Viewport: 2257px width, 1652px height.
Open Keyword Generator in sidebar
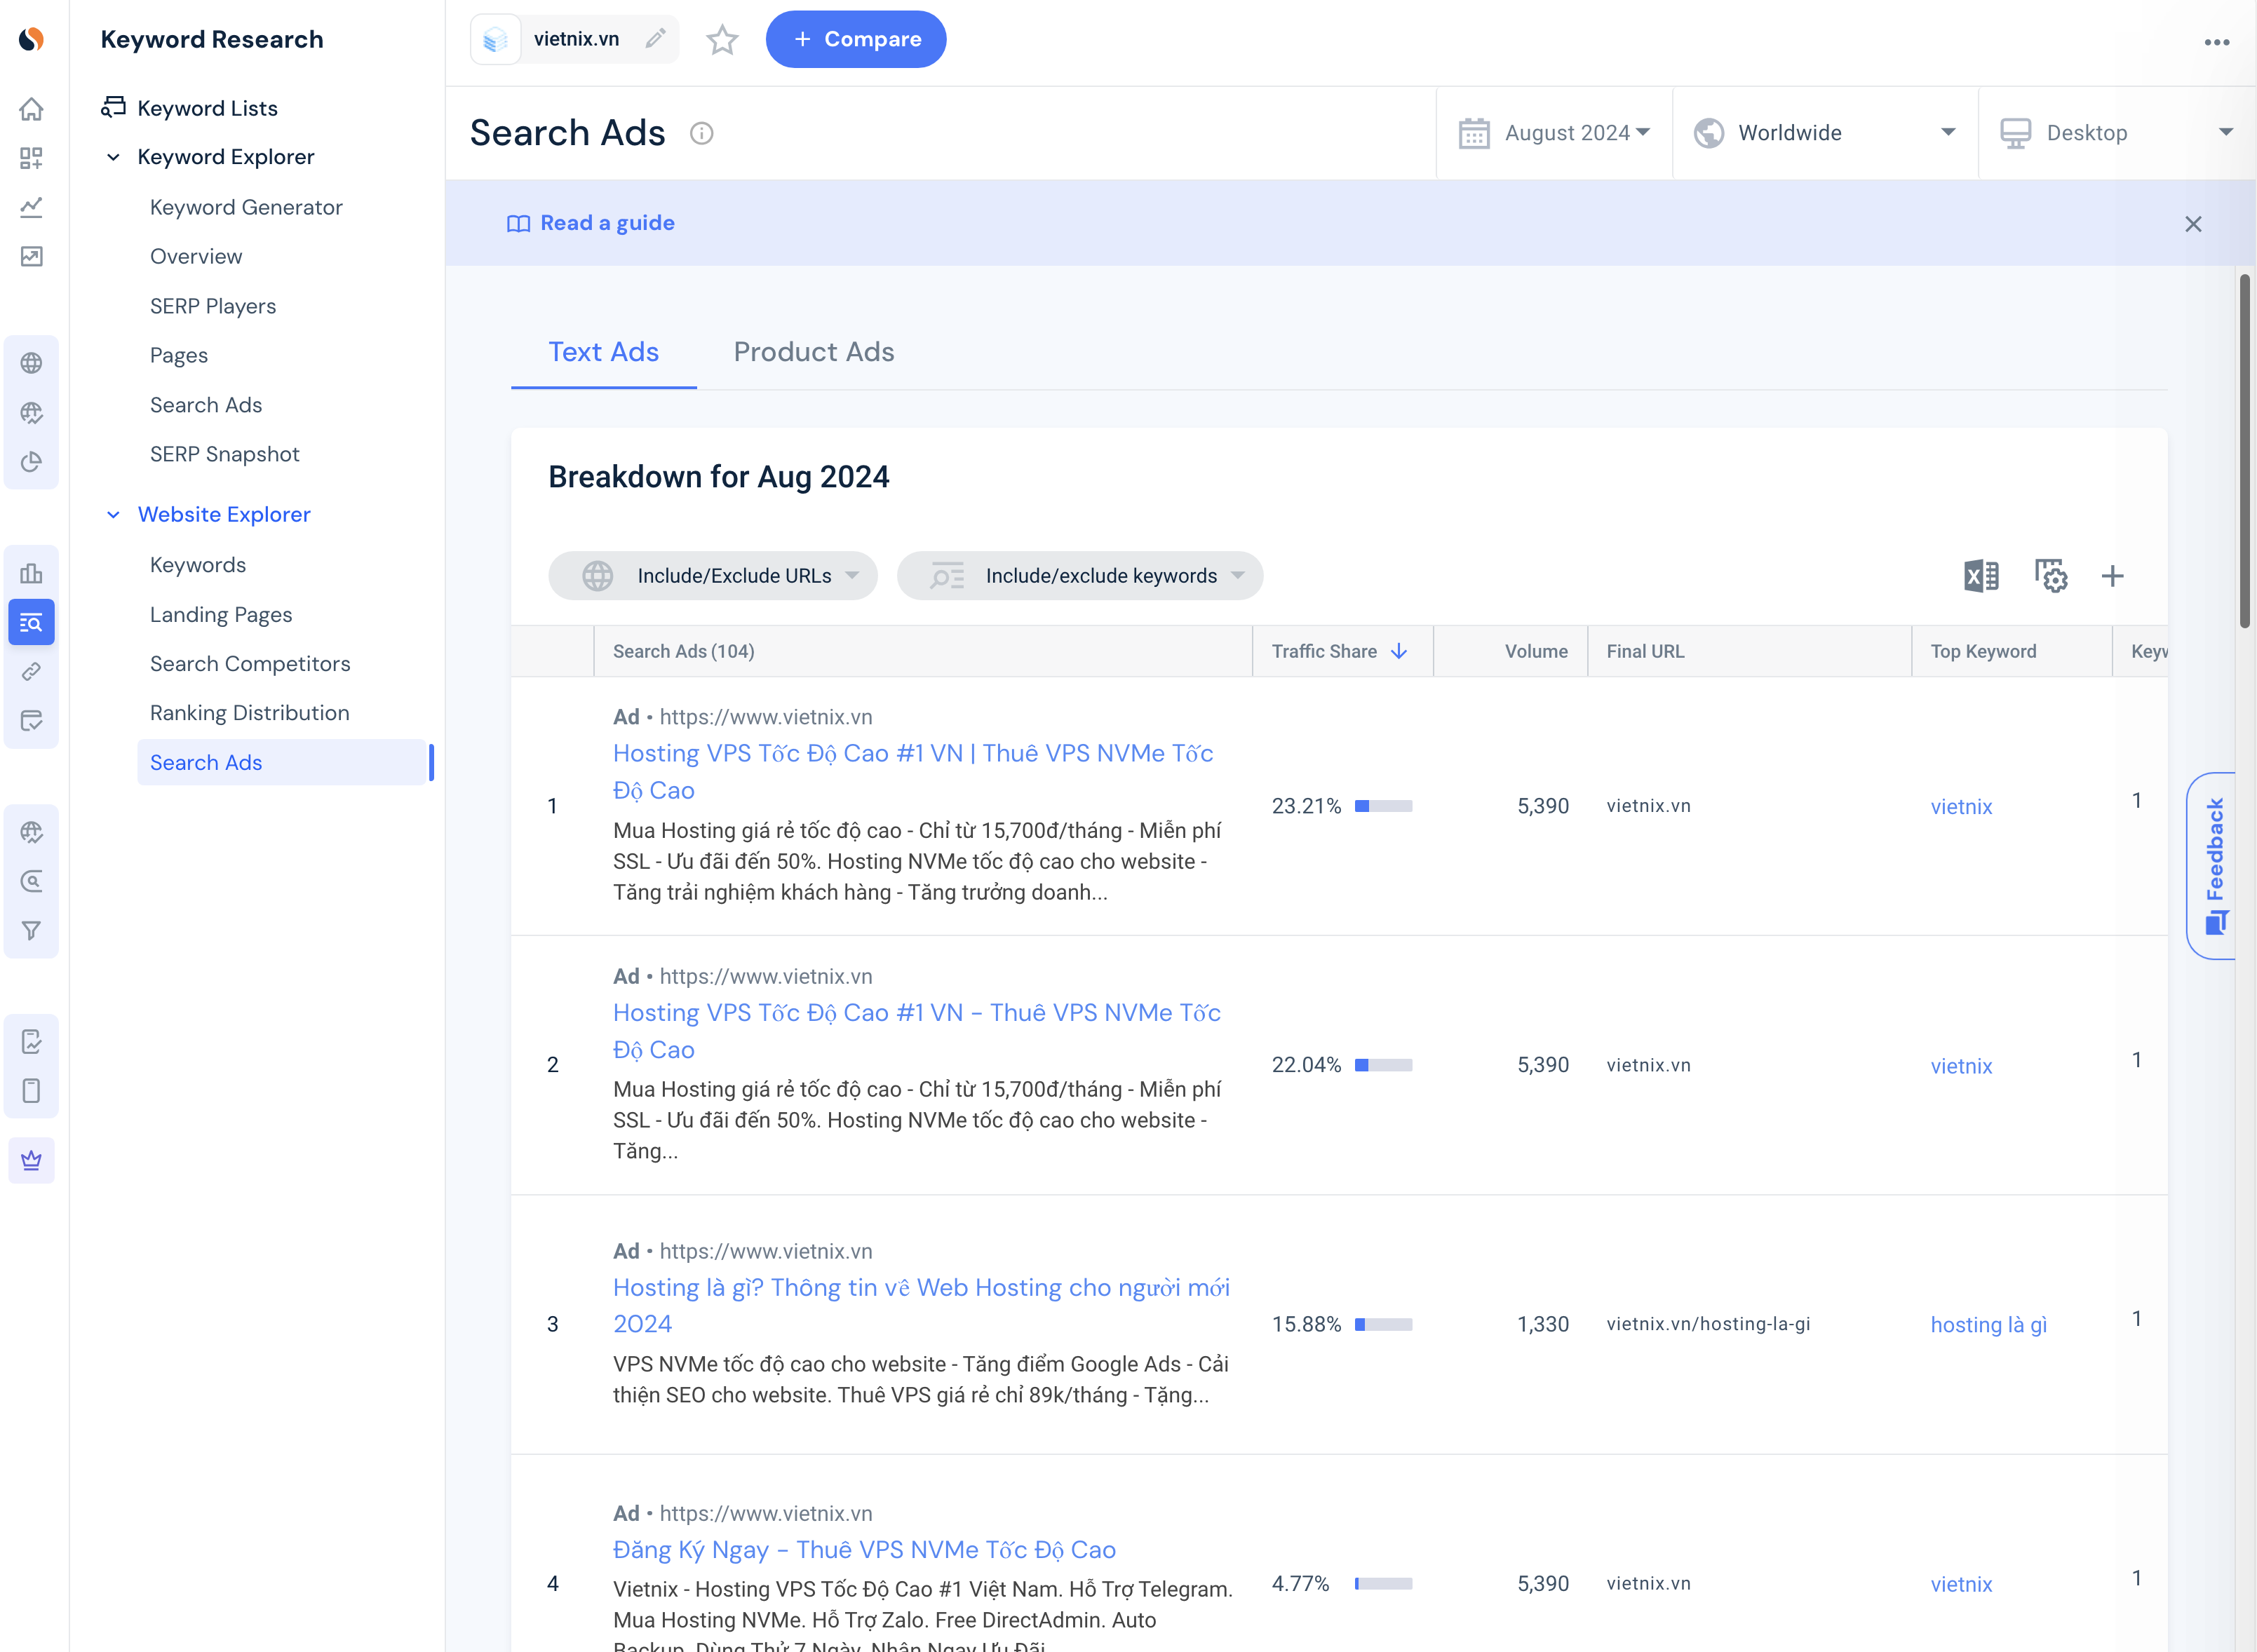tap(246, 207)
